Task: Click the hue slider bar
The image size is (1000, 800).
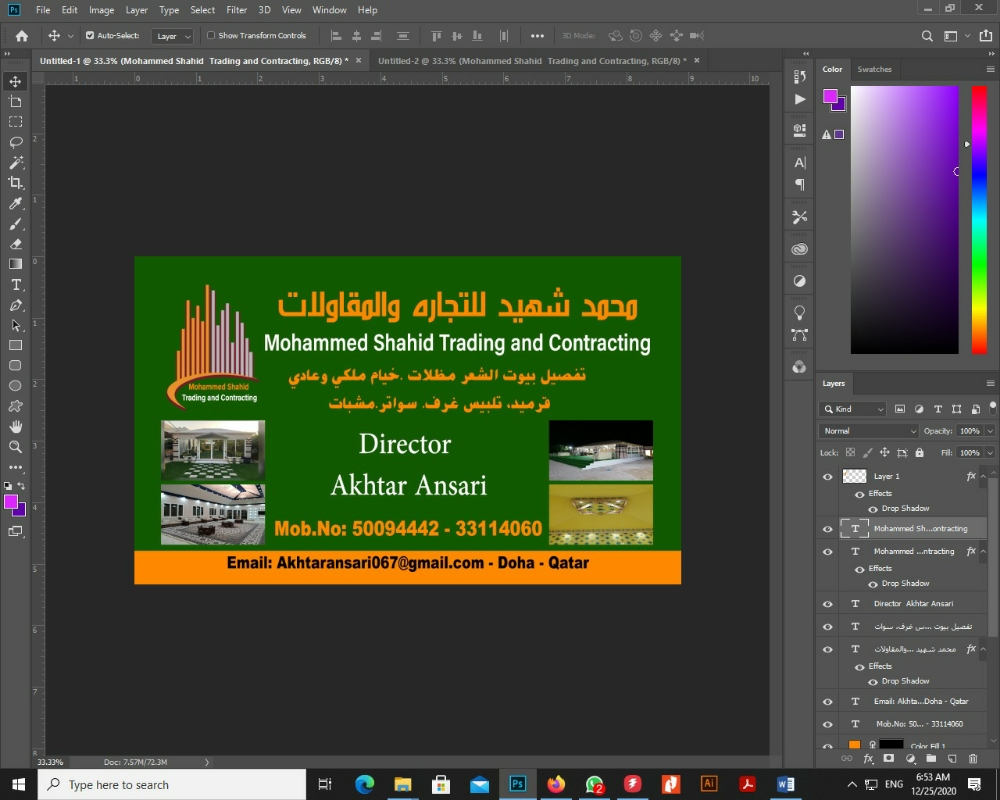Action: point(980,220)
